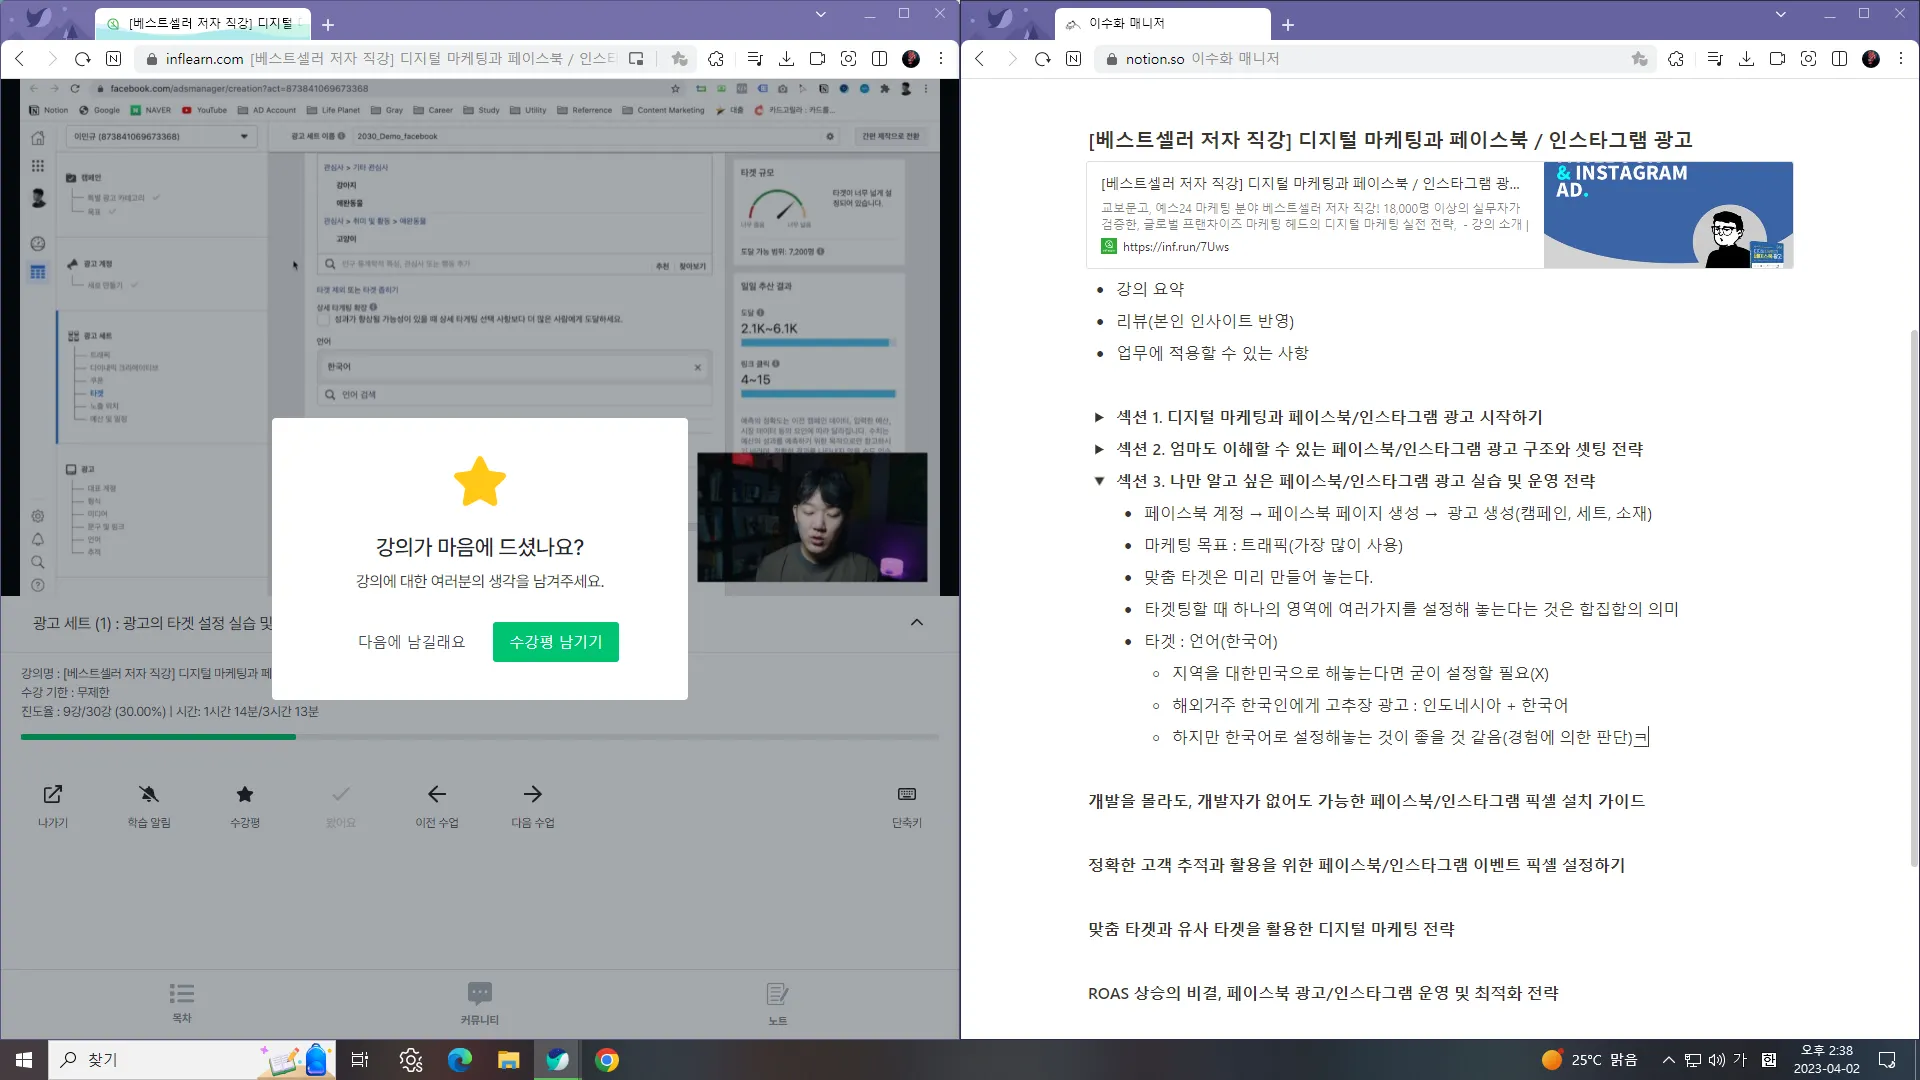The image size is (1920, 1080).
Task: Click 다음에 남길래요 in the dialog
Action: 412,642
